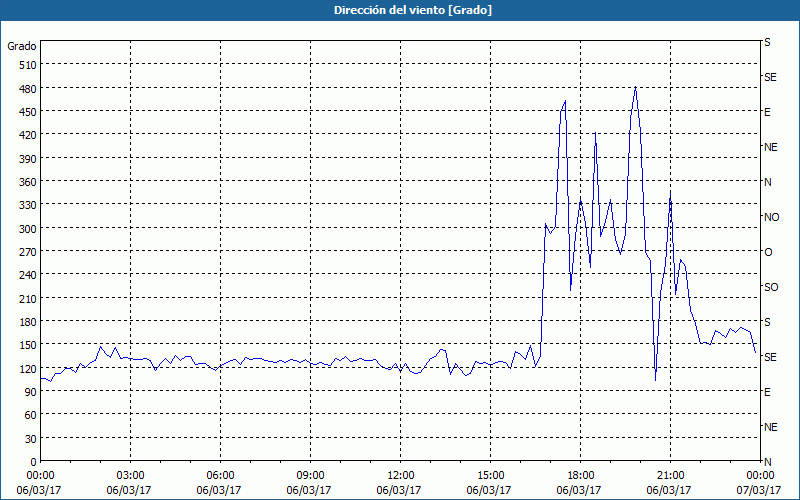
Task: Pick the 12:00 time label
Action: (401, 476)
